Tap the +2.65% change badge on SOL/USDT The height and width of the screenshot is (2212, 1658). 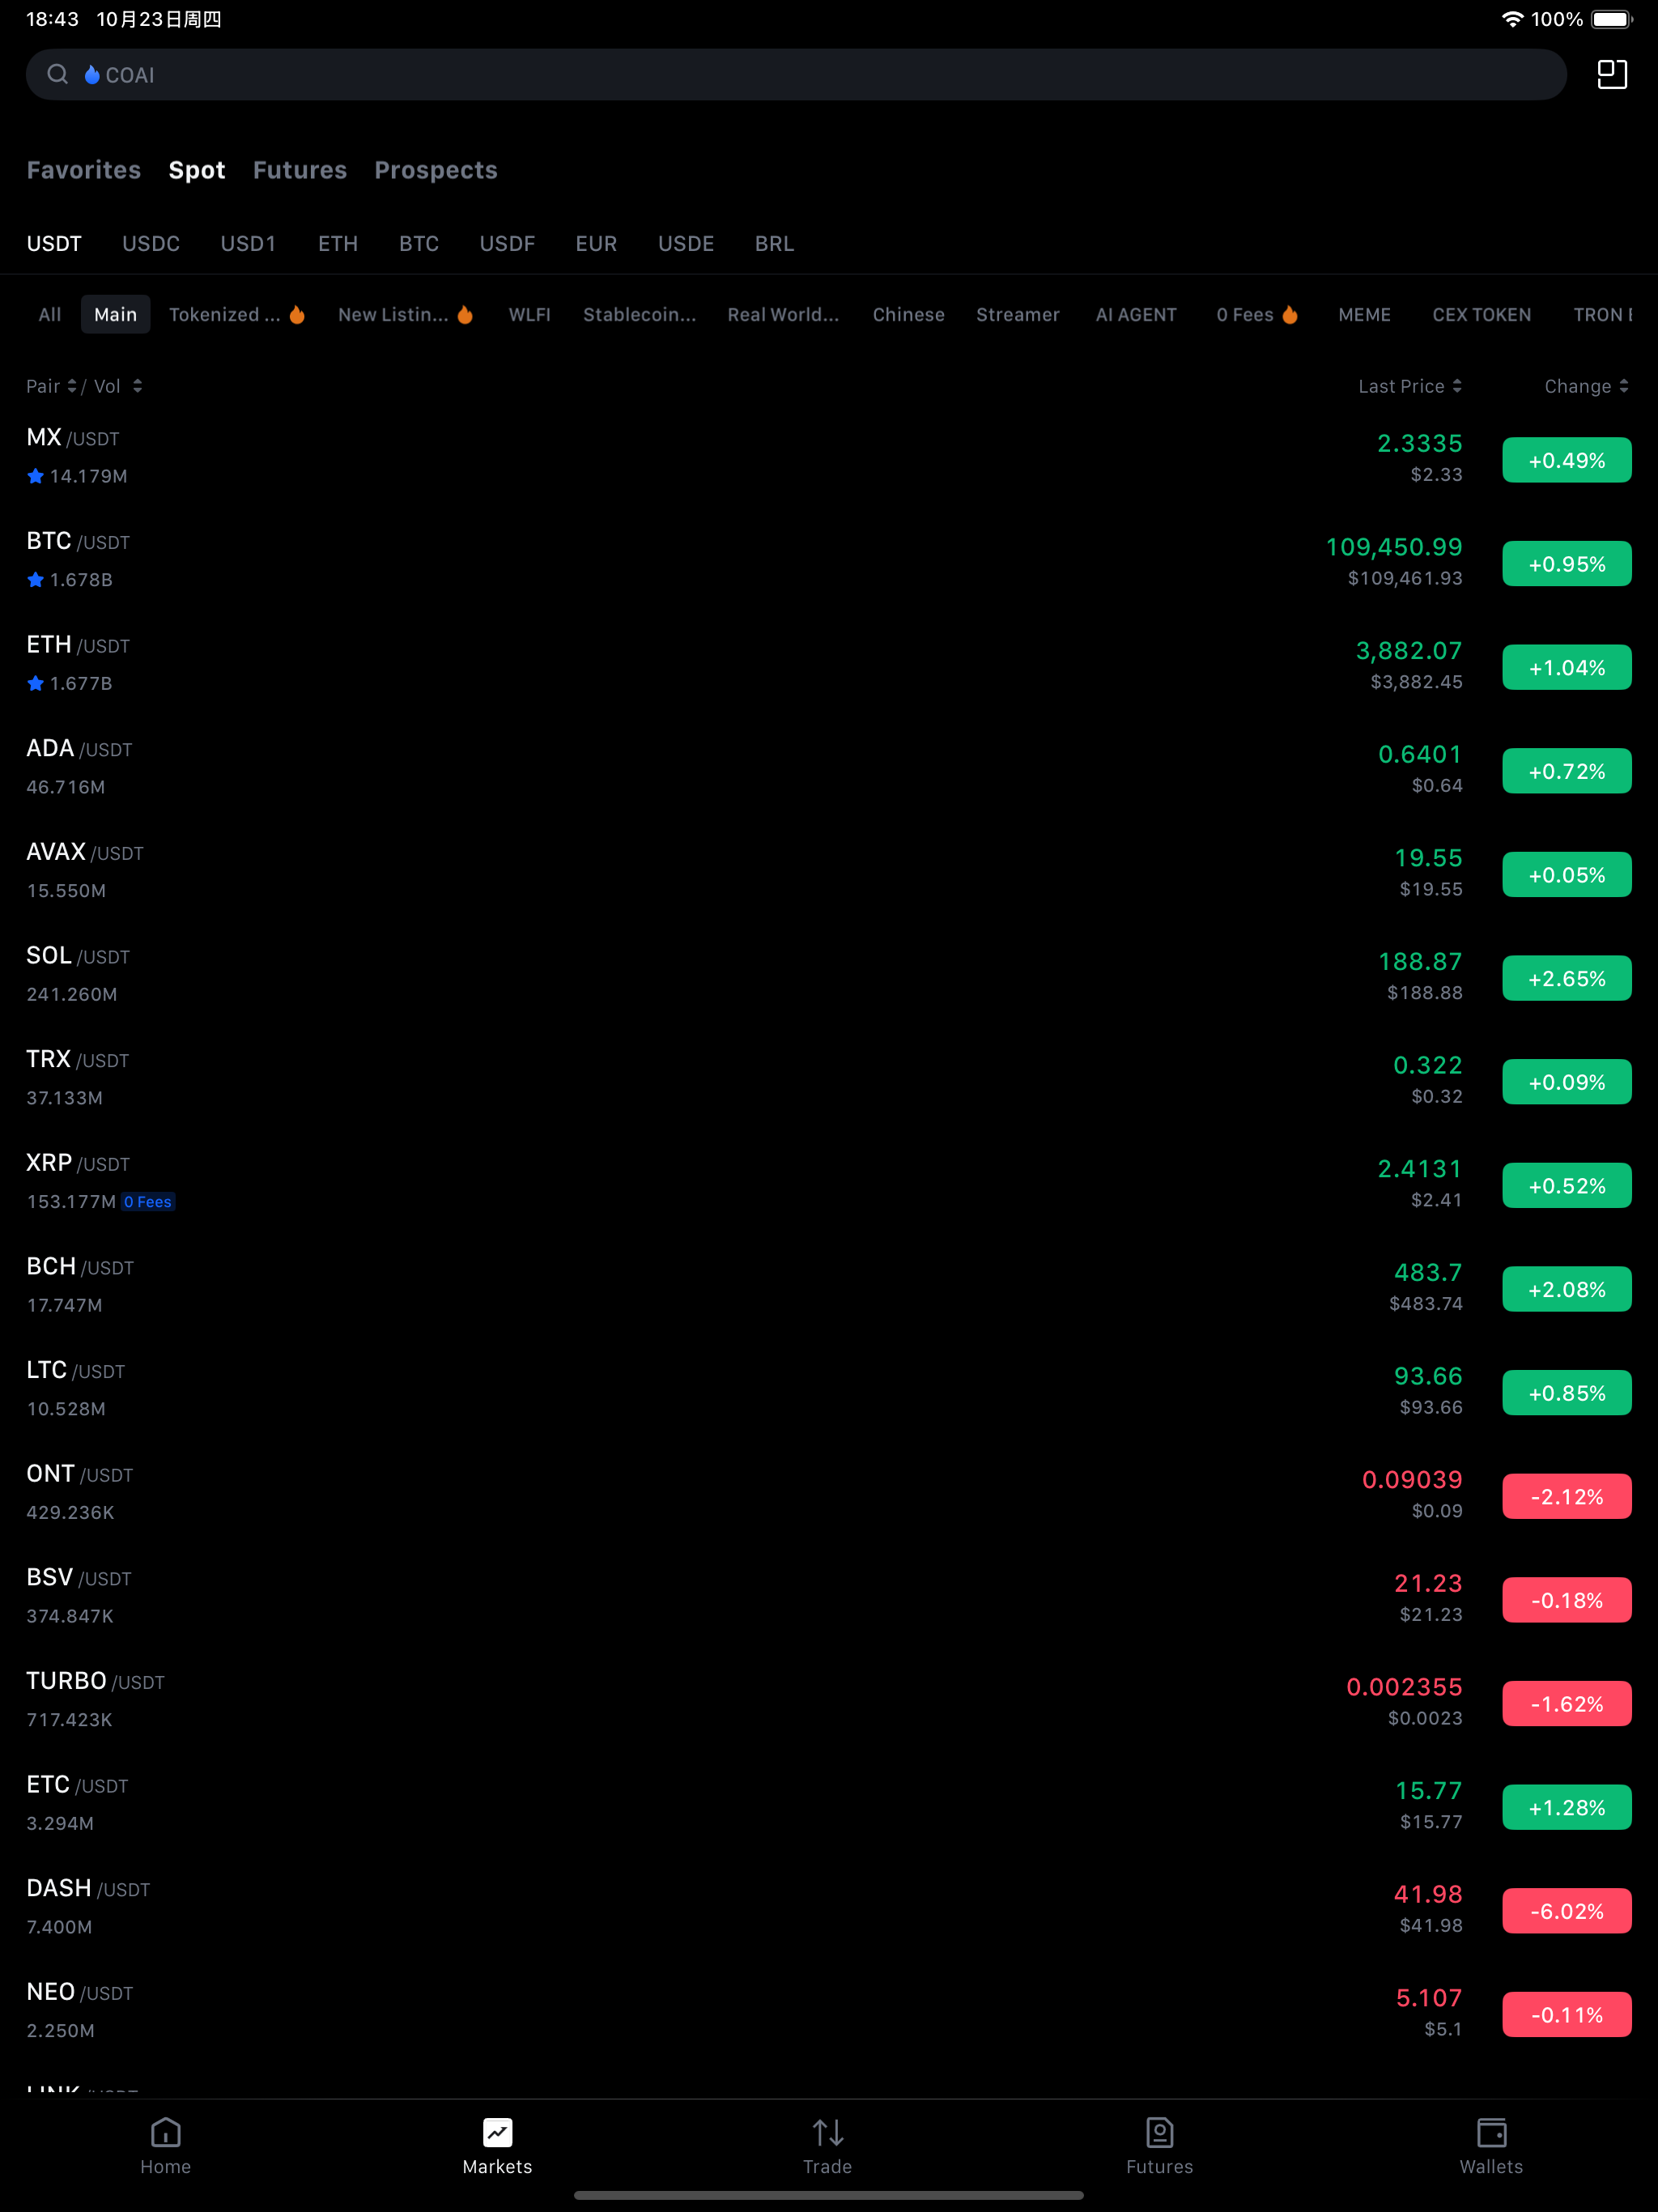(x=1566, y=977)
